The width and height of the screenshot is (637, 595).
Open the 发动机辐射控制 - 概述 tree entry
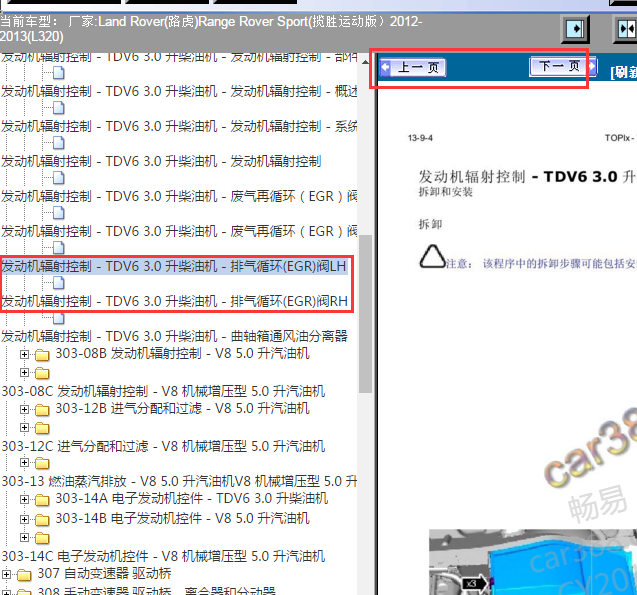(x=179, y=91)
